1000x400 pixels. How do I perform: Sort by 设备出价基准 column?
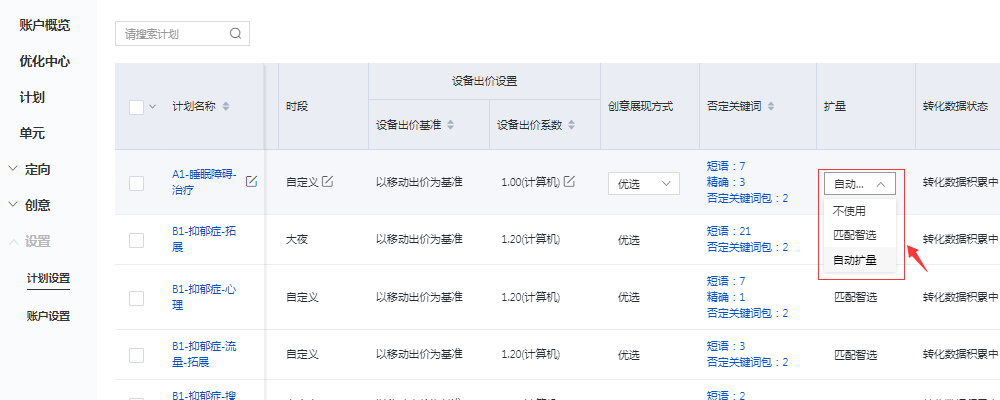pos(450,125)
